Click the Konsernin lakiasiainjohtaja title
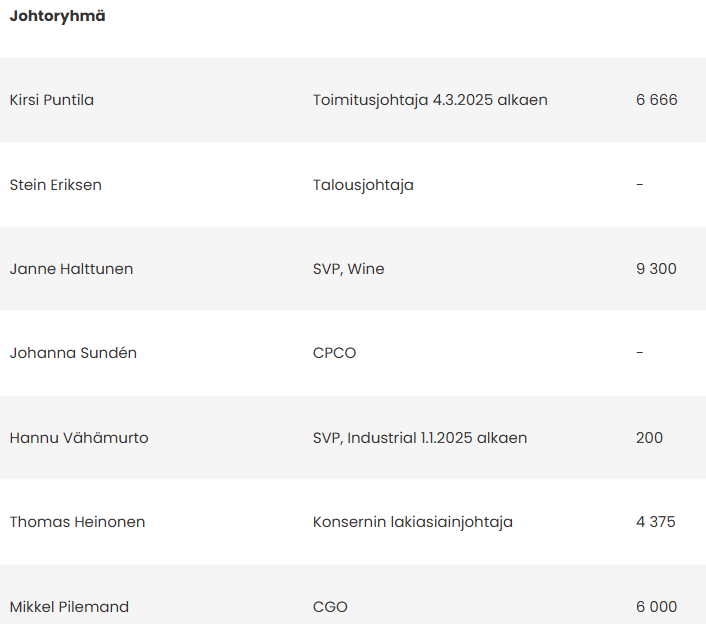The image size is (706, 624). pyautogui.click(x=413, y=522)
